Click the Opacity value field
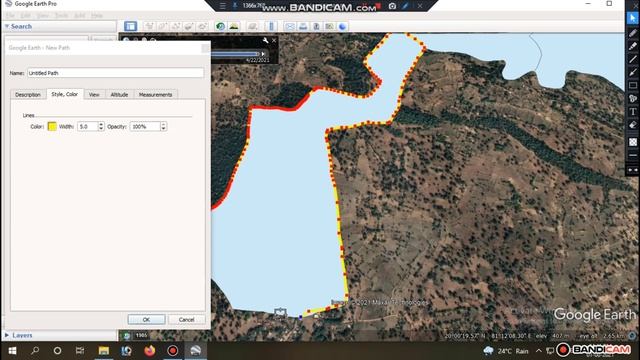This screenshot has width=640, height=360. pos(145,127)
